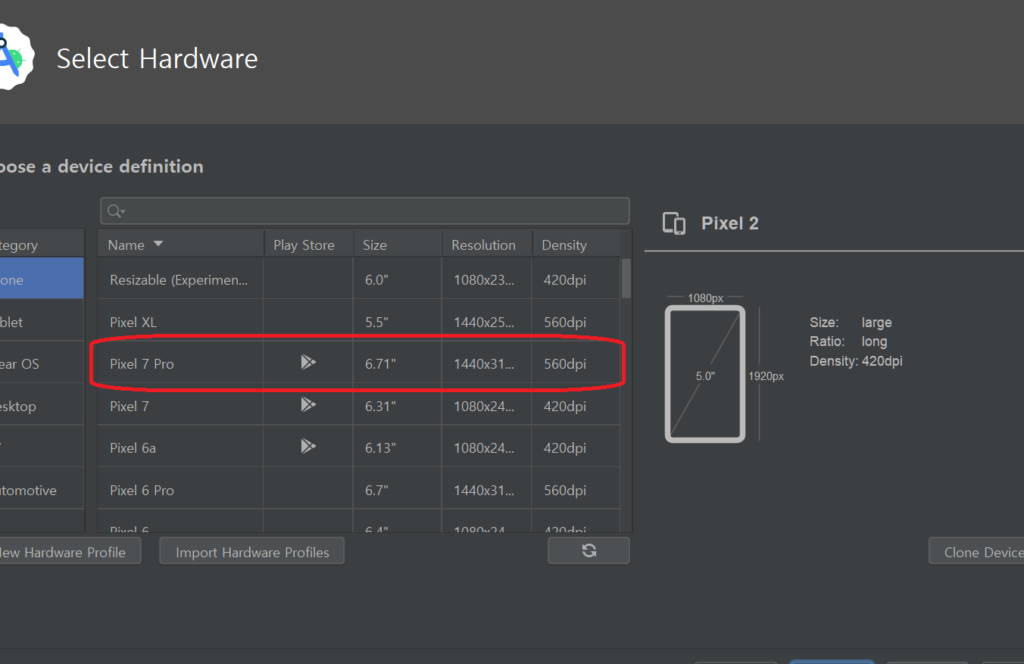Viewport: 1024px width, 664px height.
Task: Click the device icon beside Pixel 2 title
Action: (674, 223)
